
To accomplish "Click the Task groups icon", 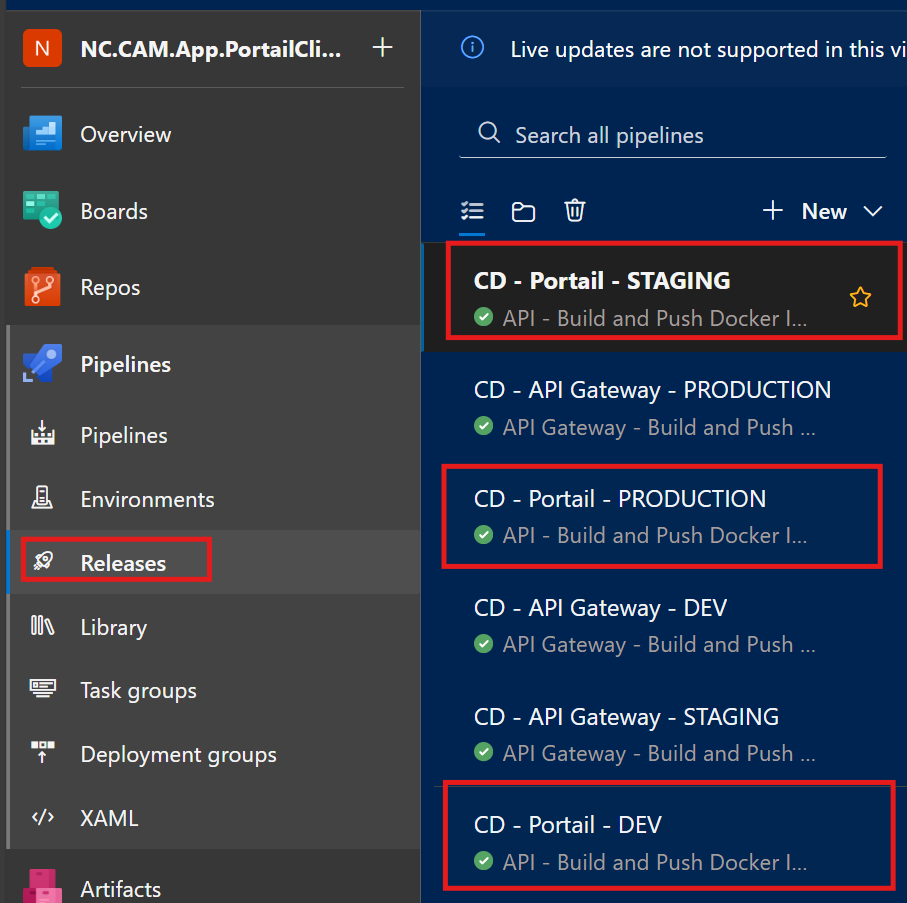I will [x=43, y=690].
